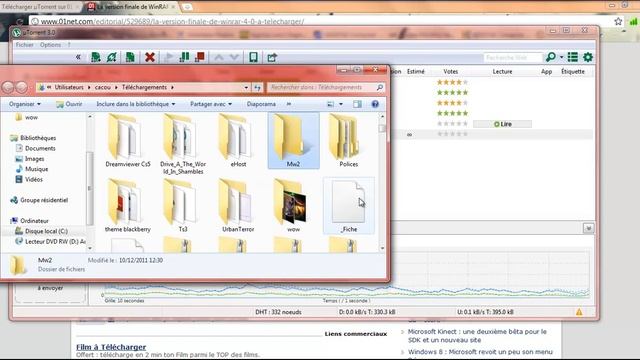Click the red Remove torrent X icon

click(x=150, y=57)
